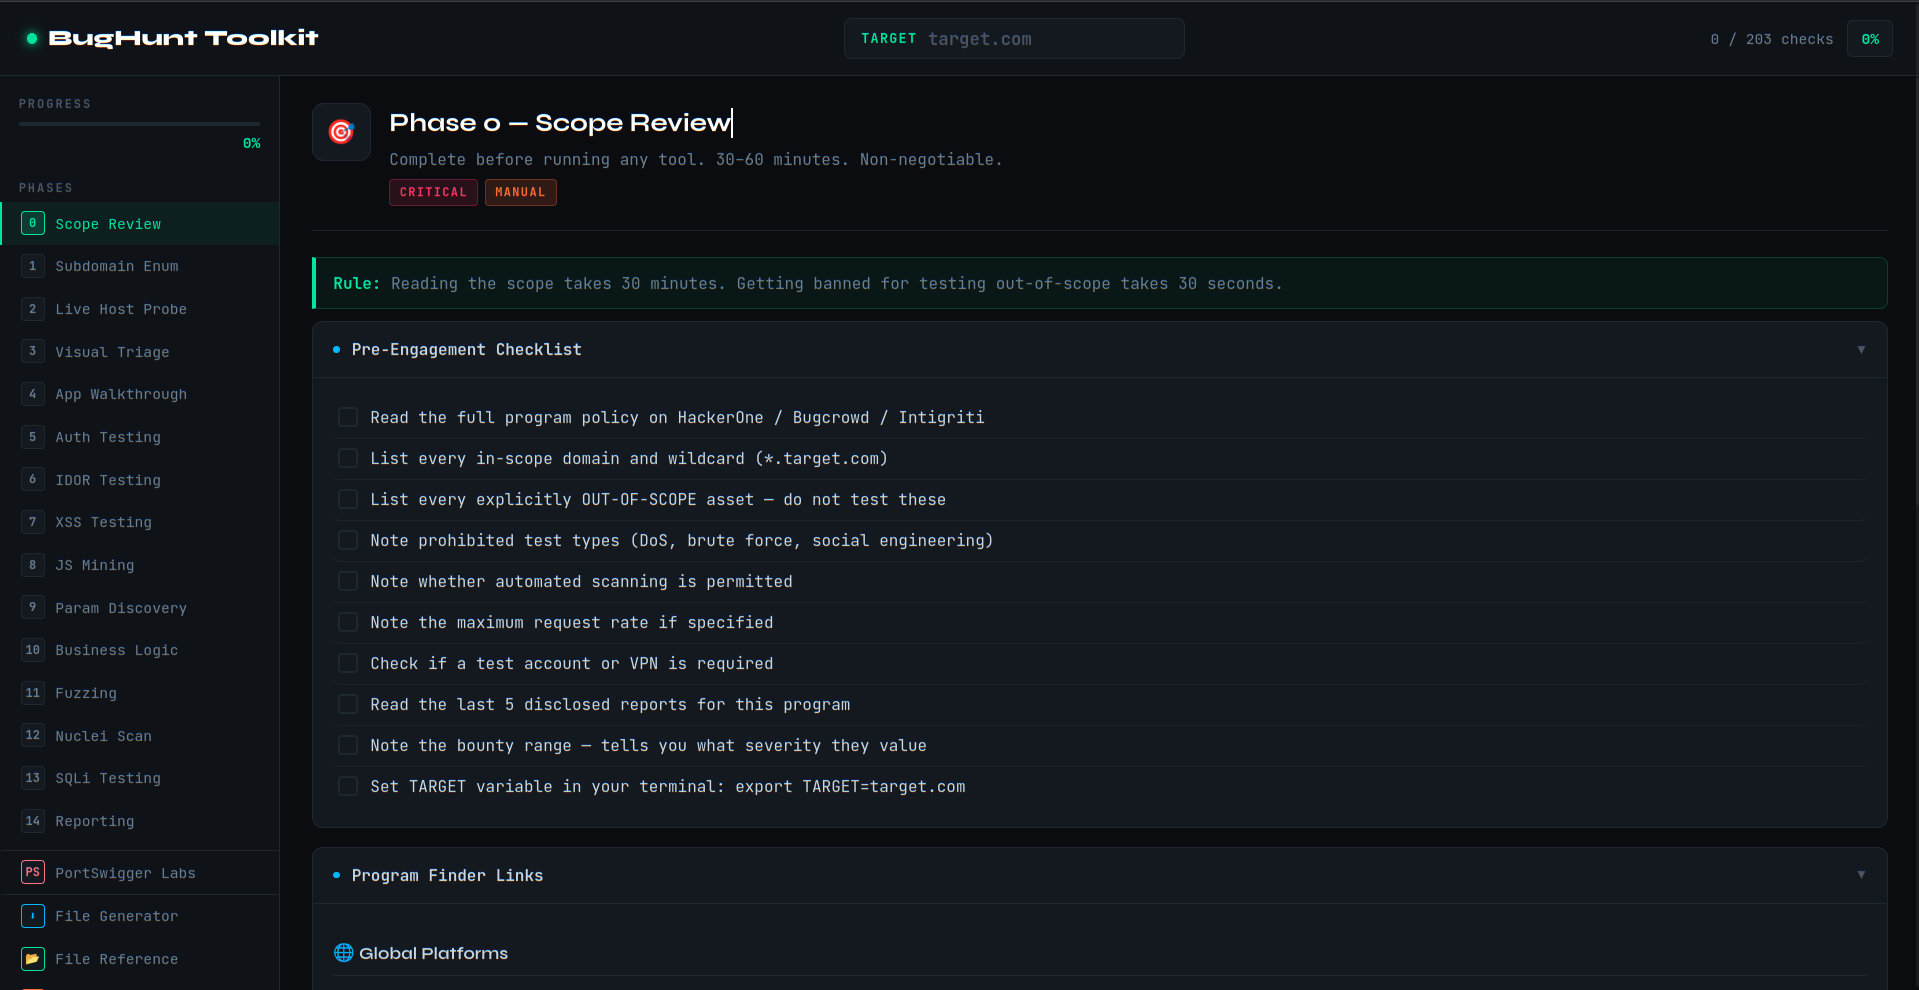Click the File Reference folder icon
The image size is (1919, 990).
(33, 958)
